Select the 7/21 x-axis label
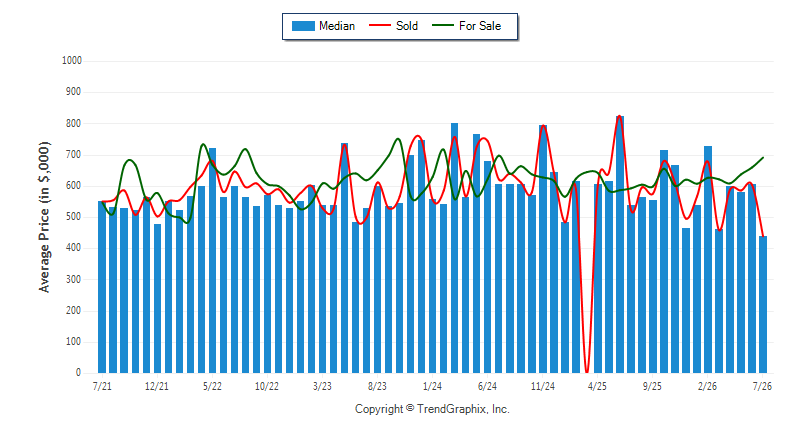800x434 pixels. 102,386
